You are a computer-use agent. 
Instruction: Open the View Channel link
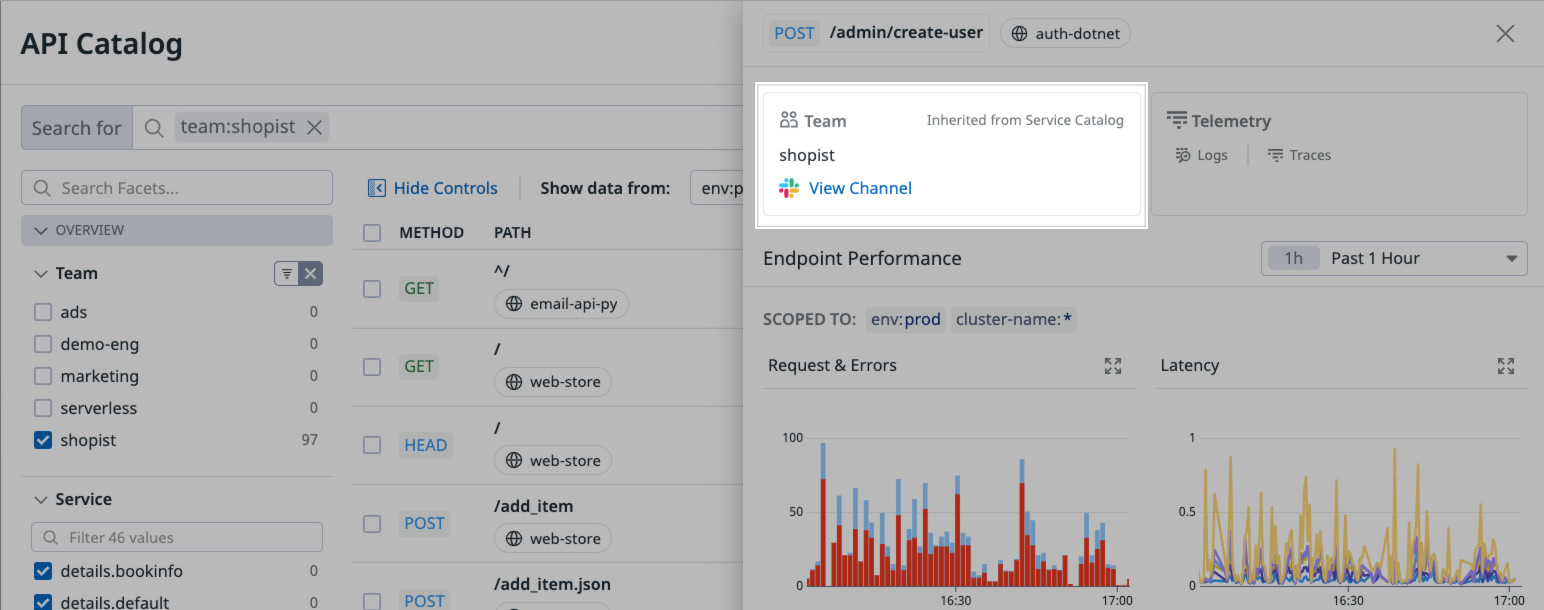pos(860,188)
